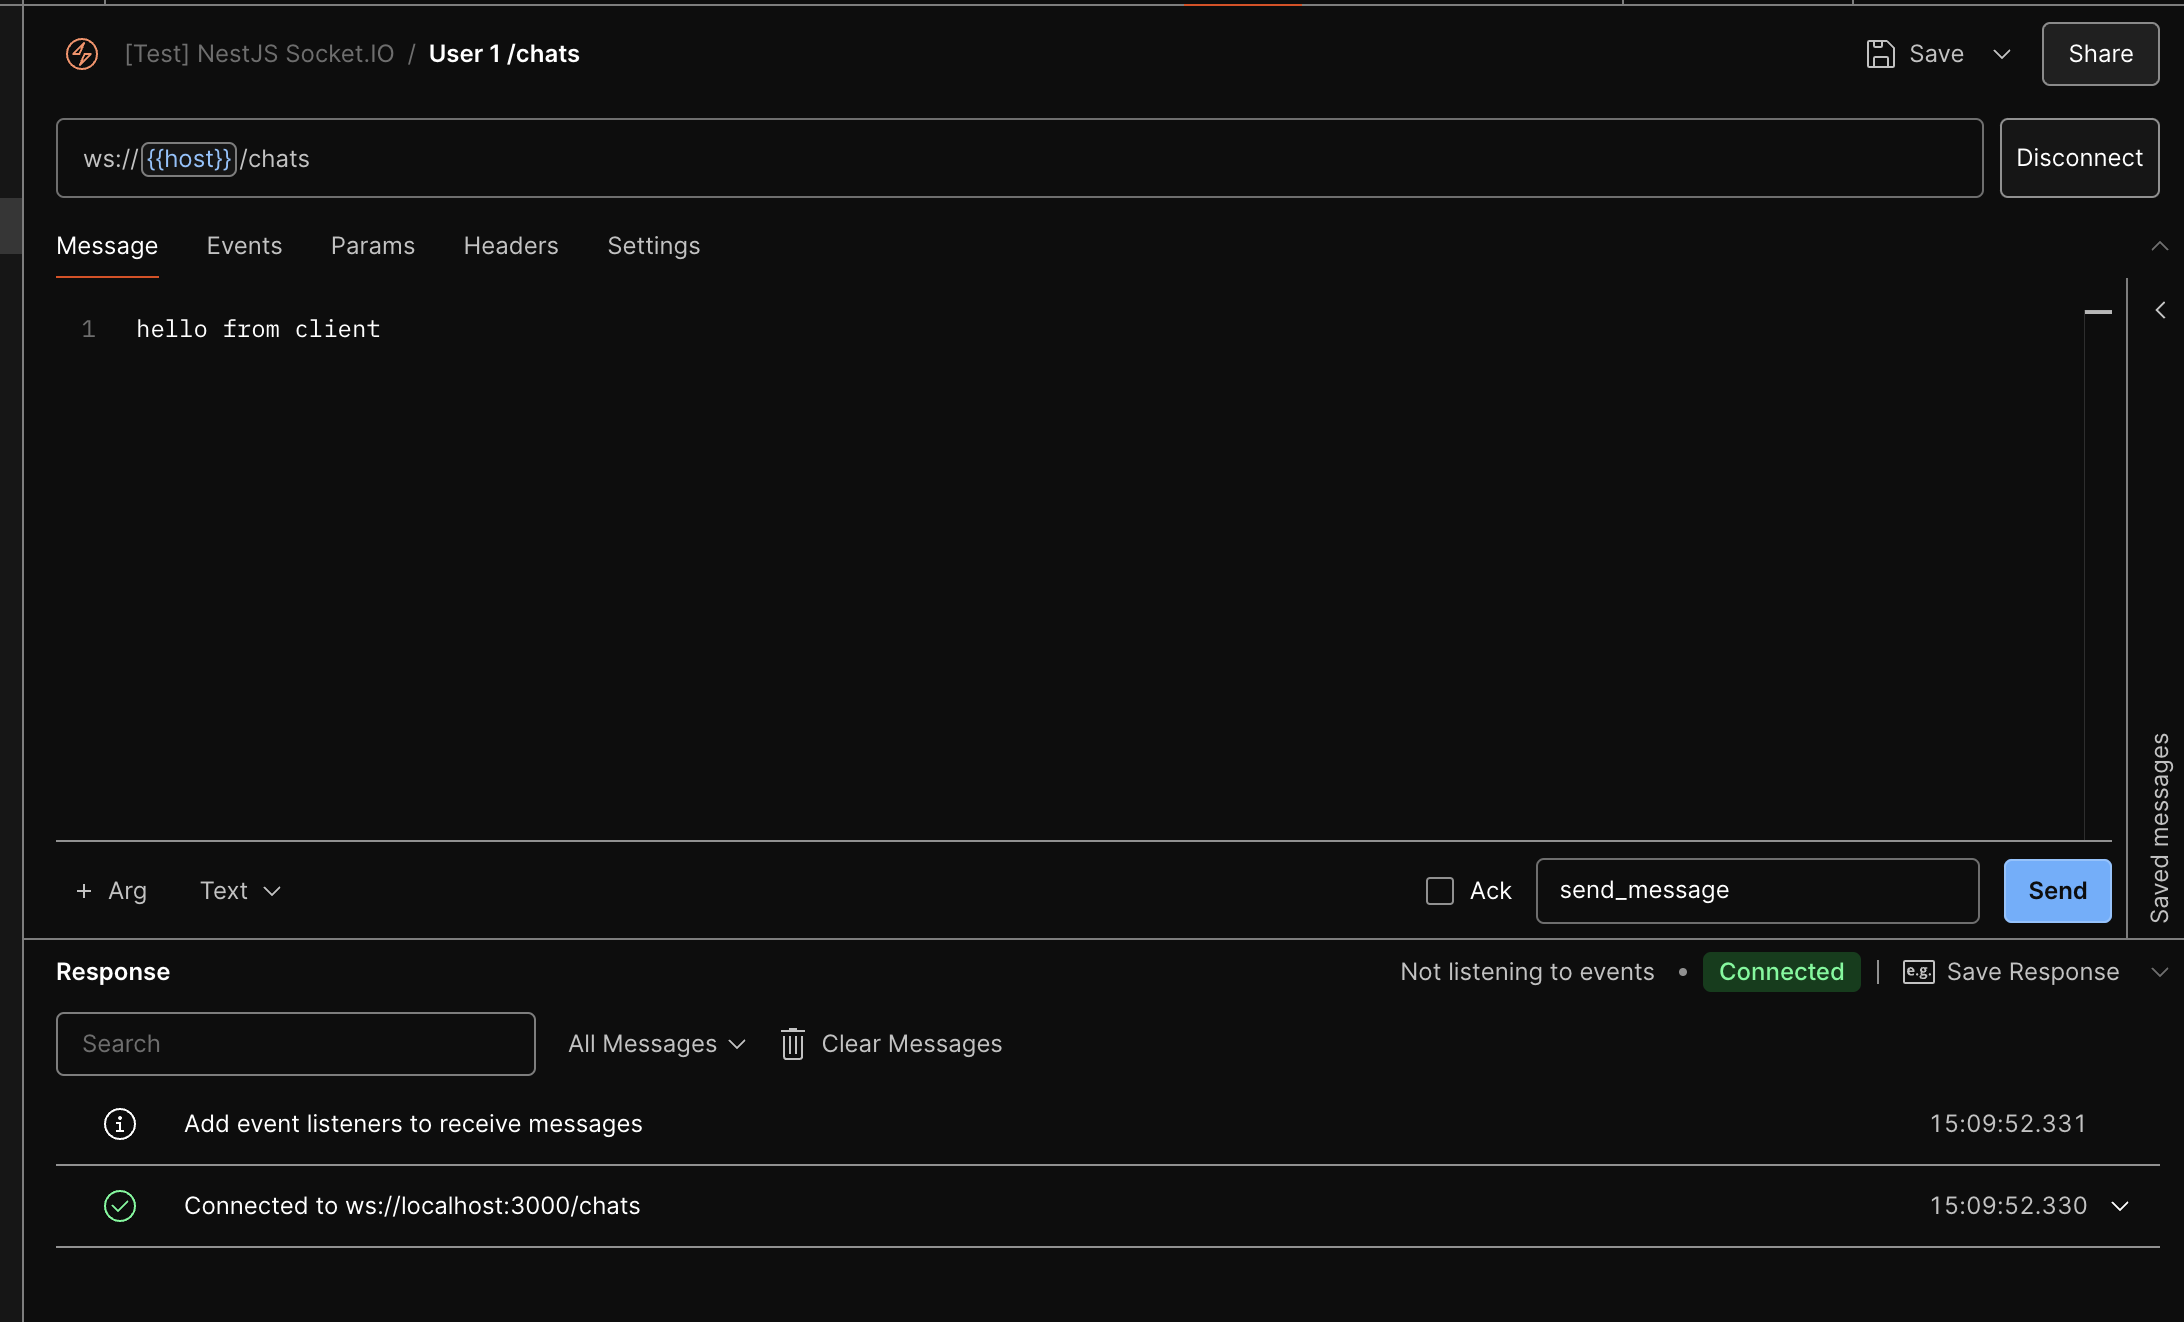Open the Save options dropdown arrow
The height and width of the screenshot is (1322, 2184).
(2001, 54)
